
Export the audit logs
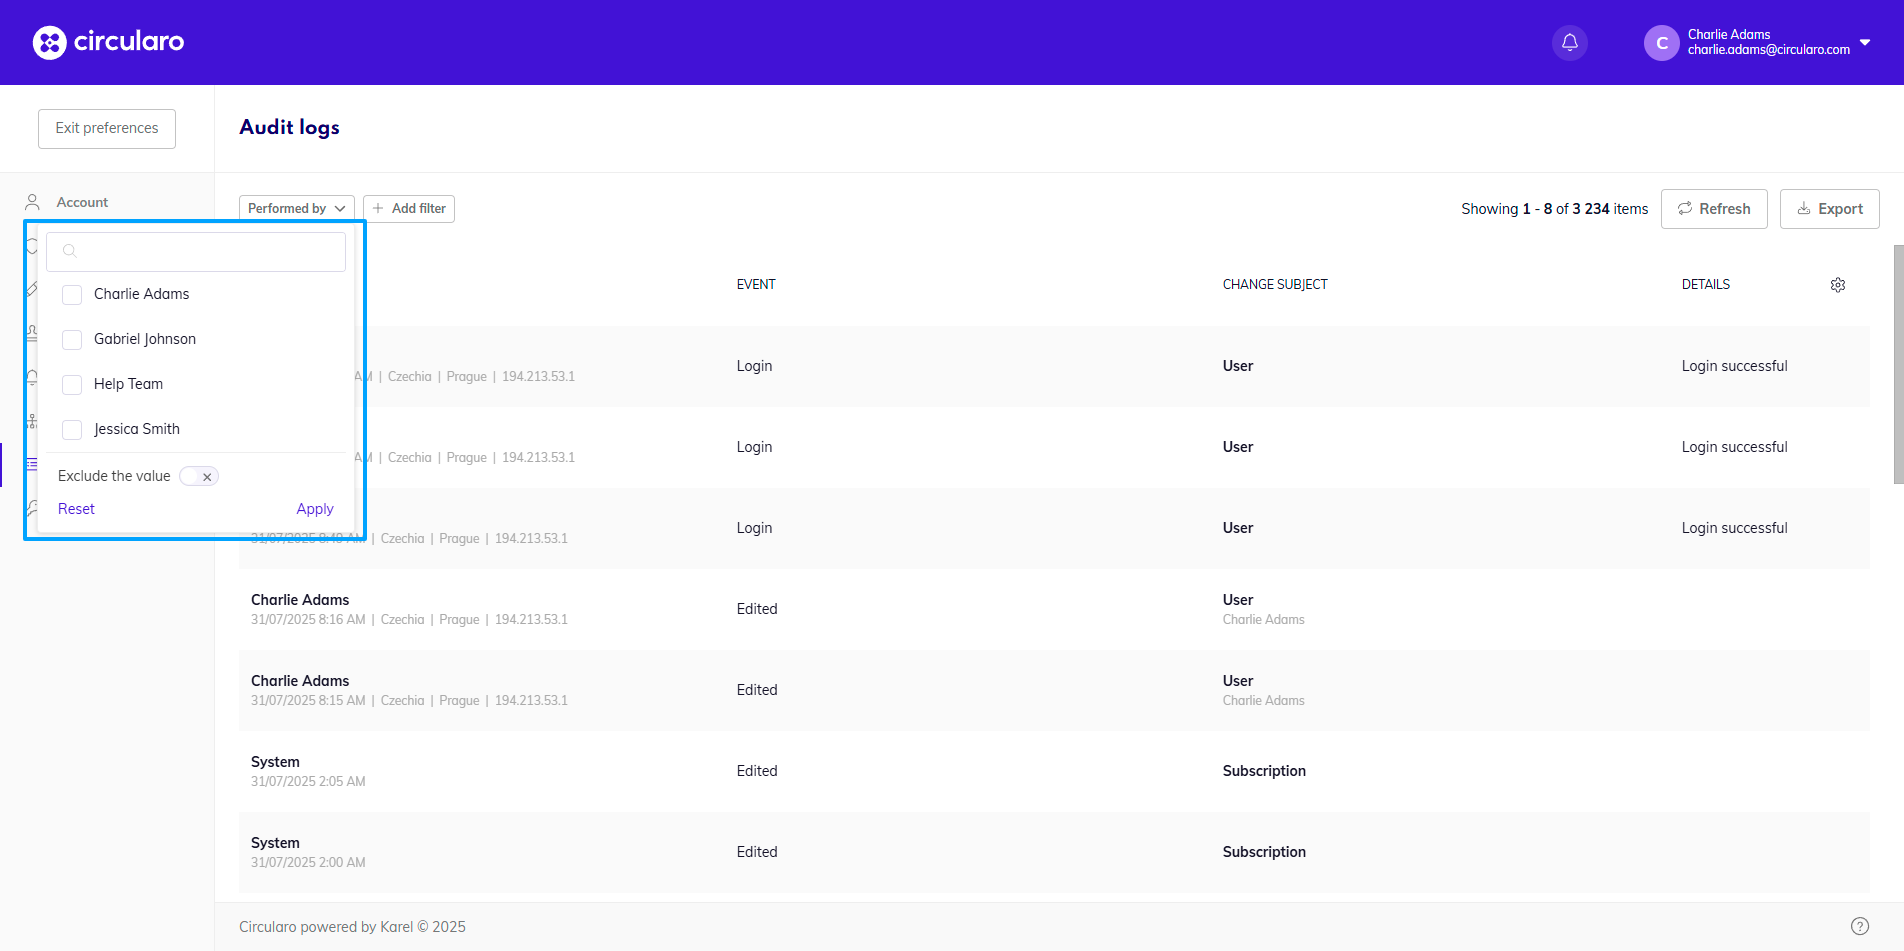pos(1829,209)
